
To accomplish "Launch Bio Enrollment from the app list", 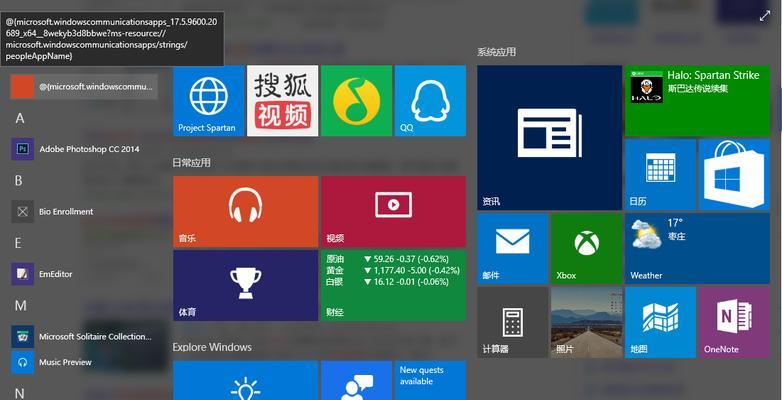I will (x=84, y=211).
